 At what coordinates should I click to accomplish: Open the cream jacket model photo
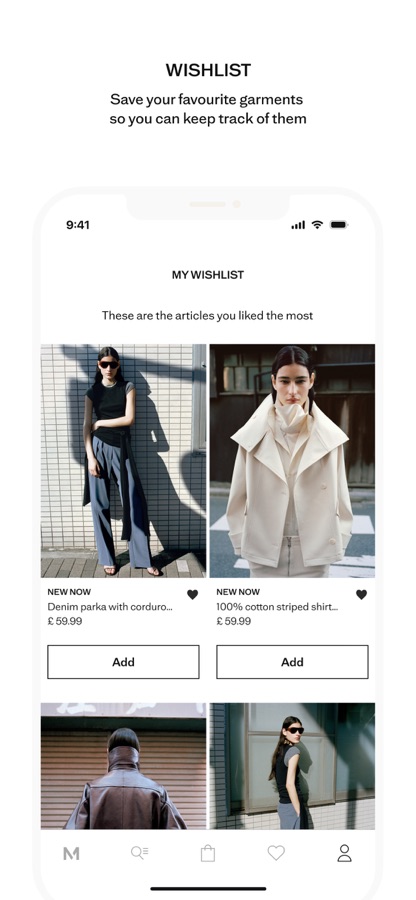point(292,461)
